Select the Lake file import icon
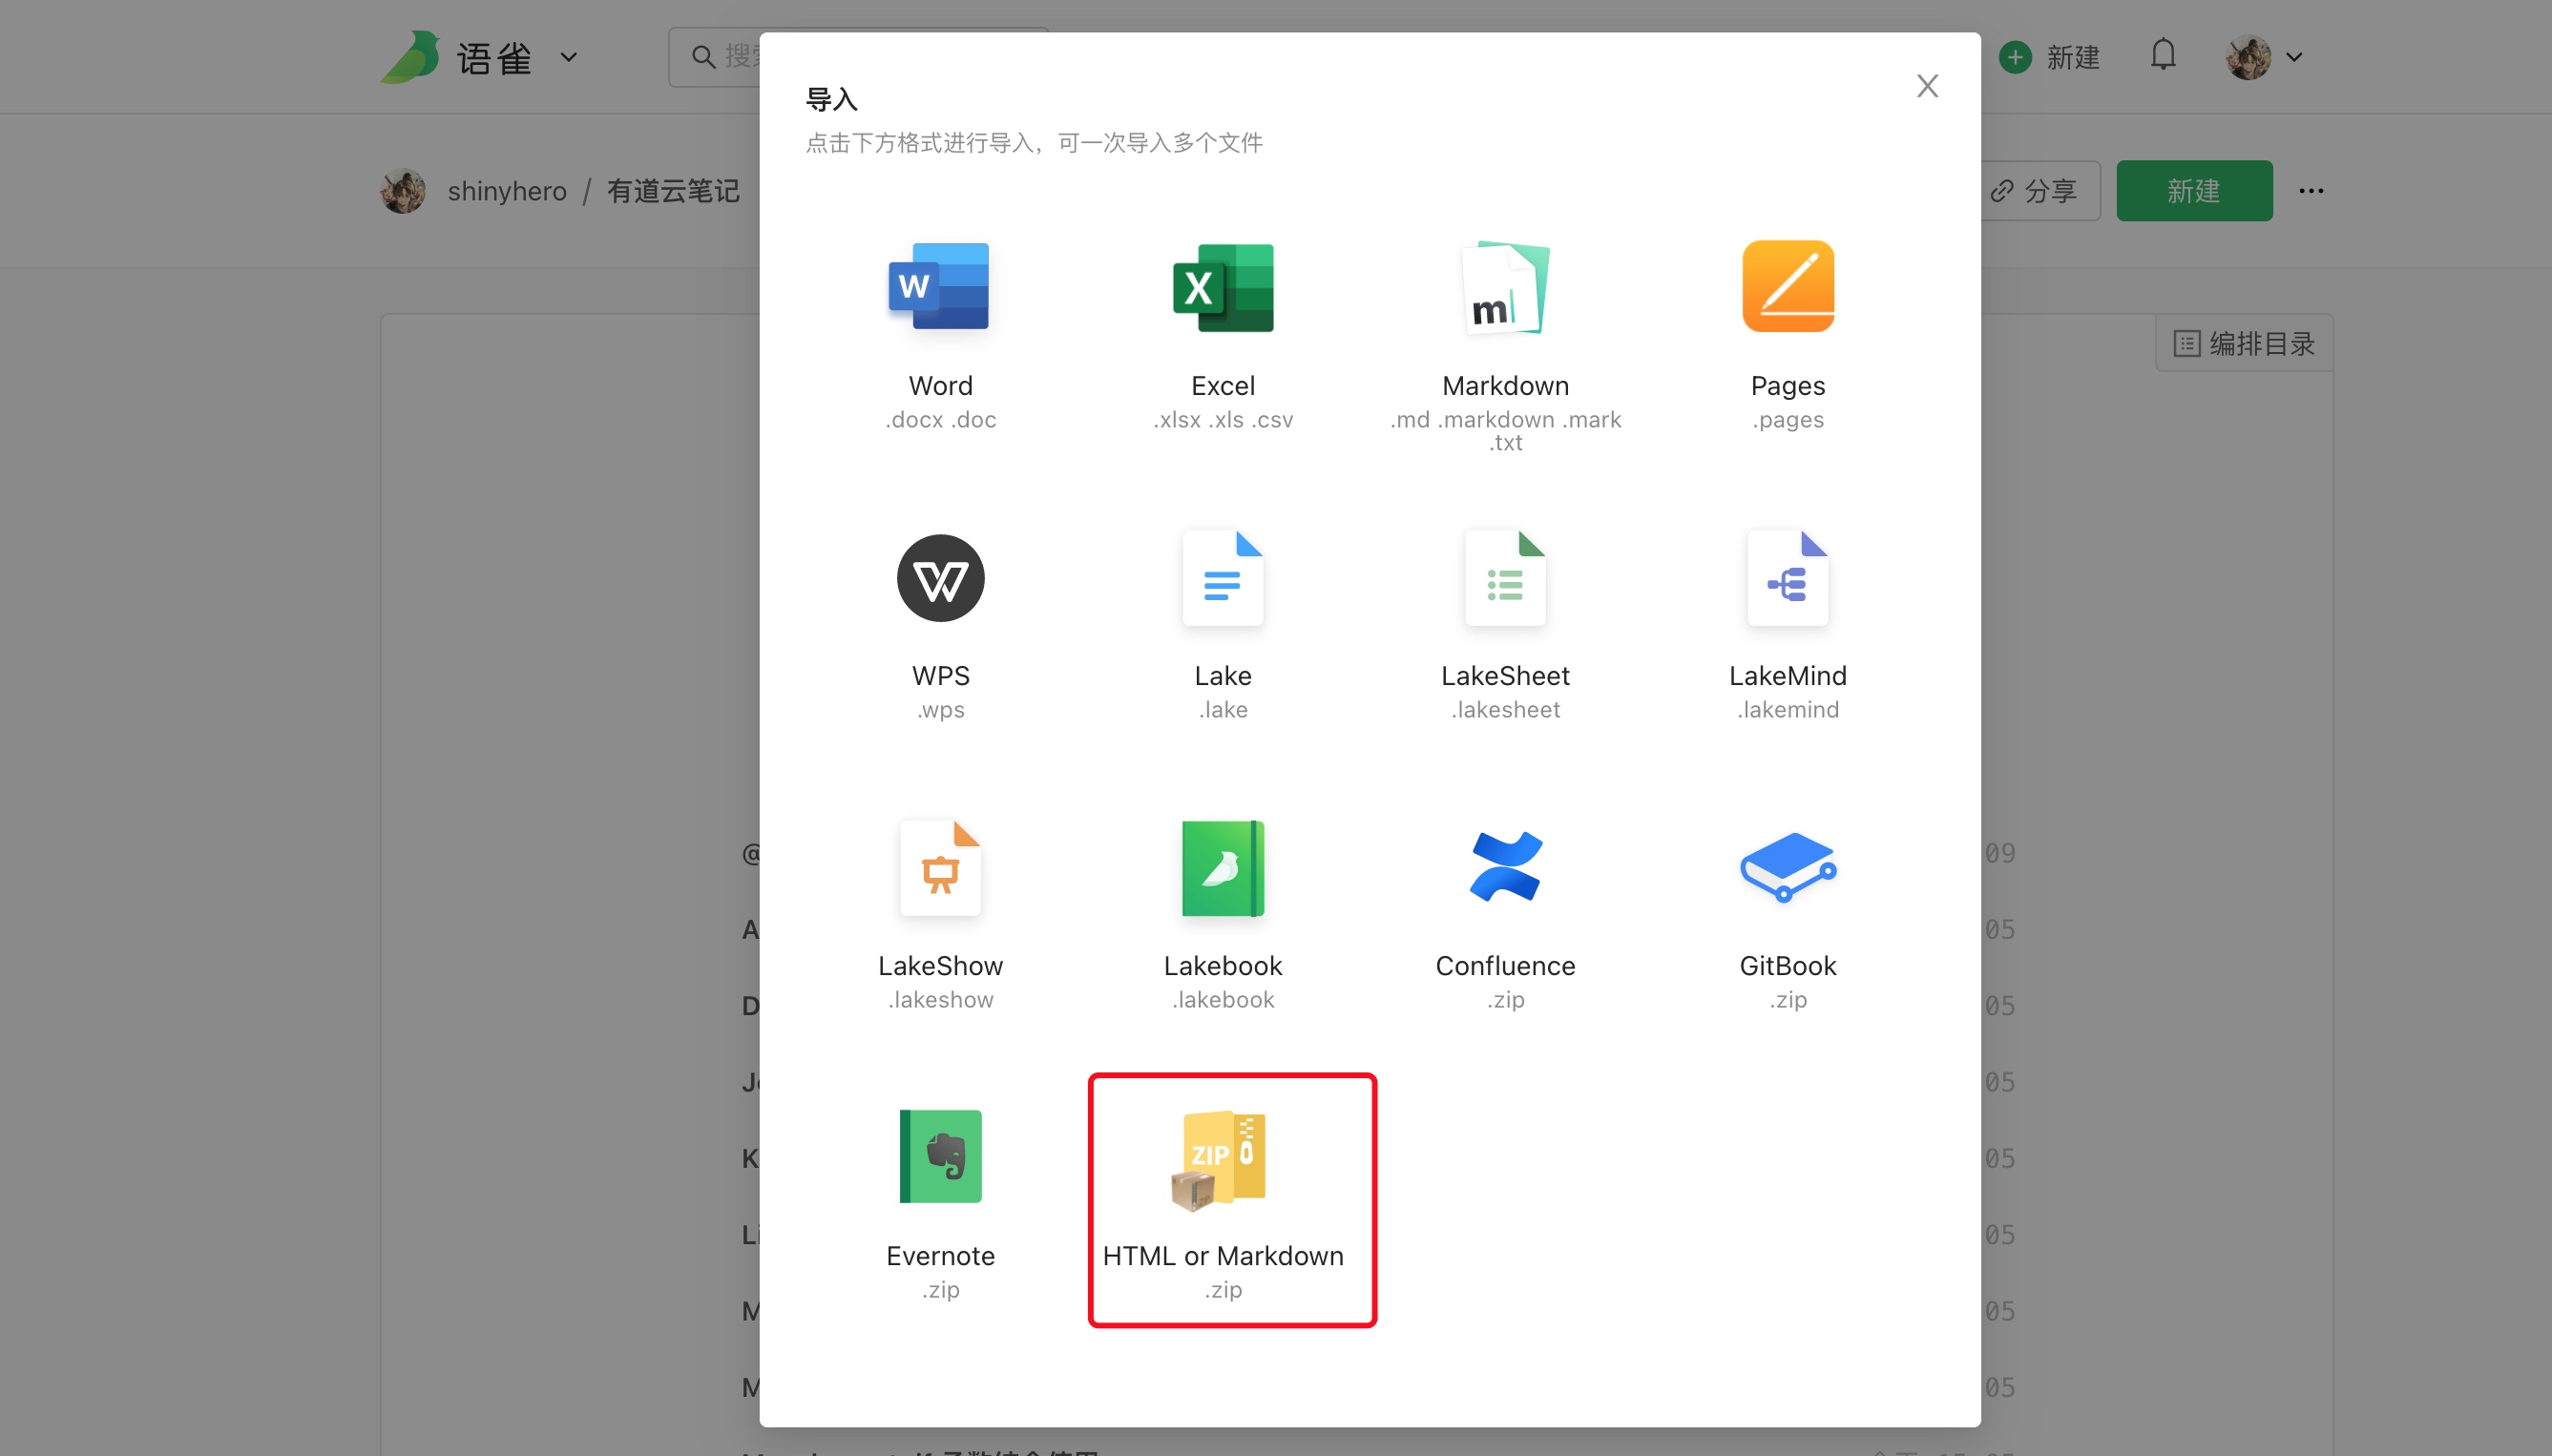Viewport: 2552px width, 1456px height. [x=1222, y=578]
